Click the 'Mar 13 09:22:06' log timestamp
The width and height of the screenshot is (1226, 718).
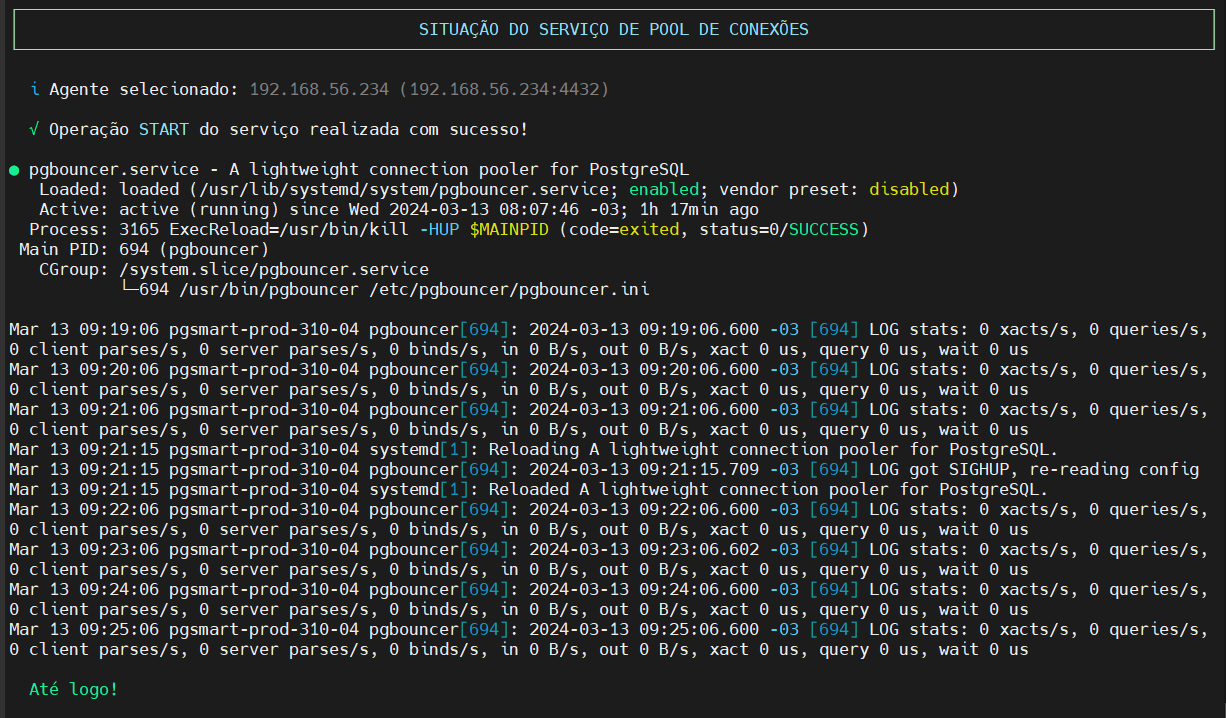(x=84, y=510)
